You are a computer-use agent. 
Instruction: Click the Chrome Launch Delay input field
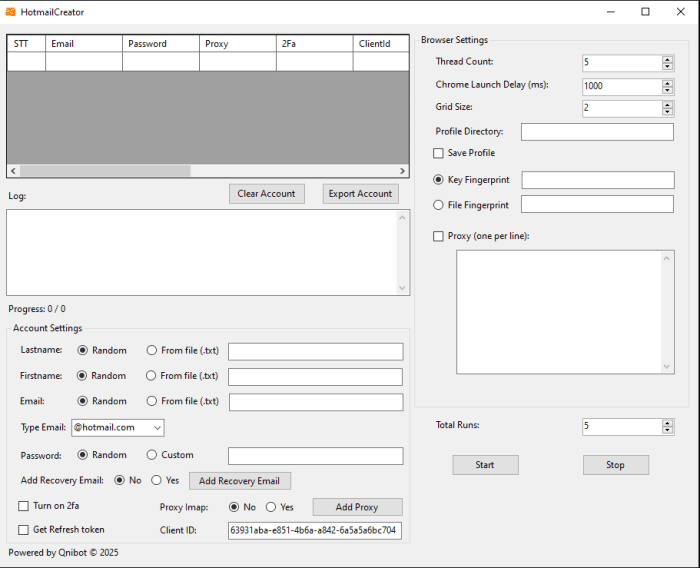622,87
